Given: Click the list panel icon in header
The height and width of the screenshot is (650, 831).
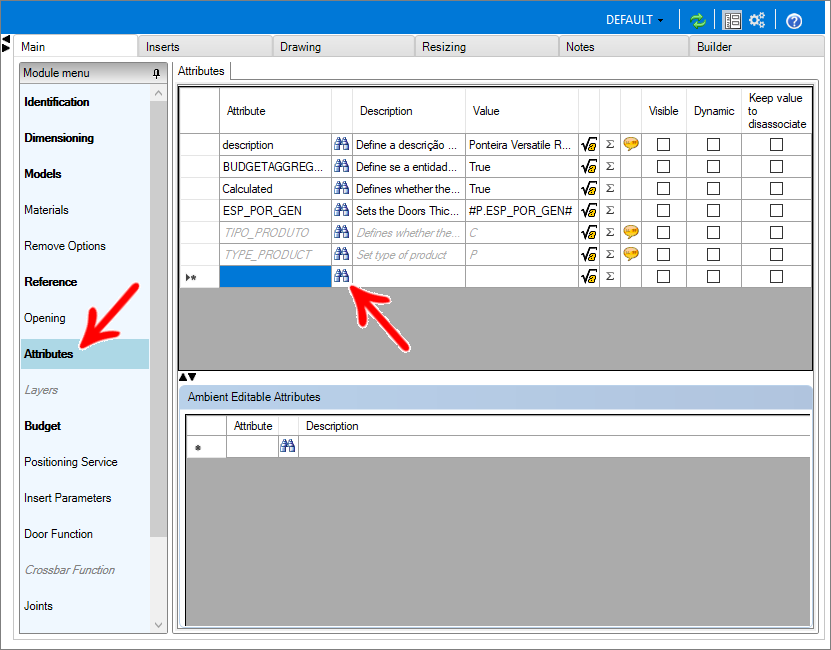Looking at the screenshot, I should tap(732, 20).
